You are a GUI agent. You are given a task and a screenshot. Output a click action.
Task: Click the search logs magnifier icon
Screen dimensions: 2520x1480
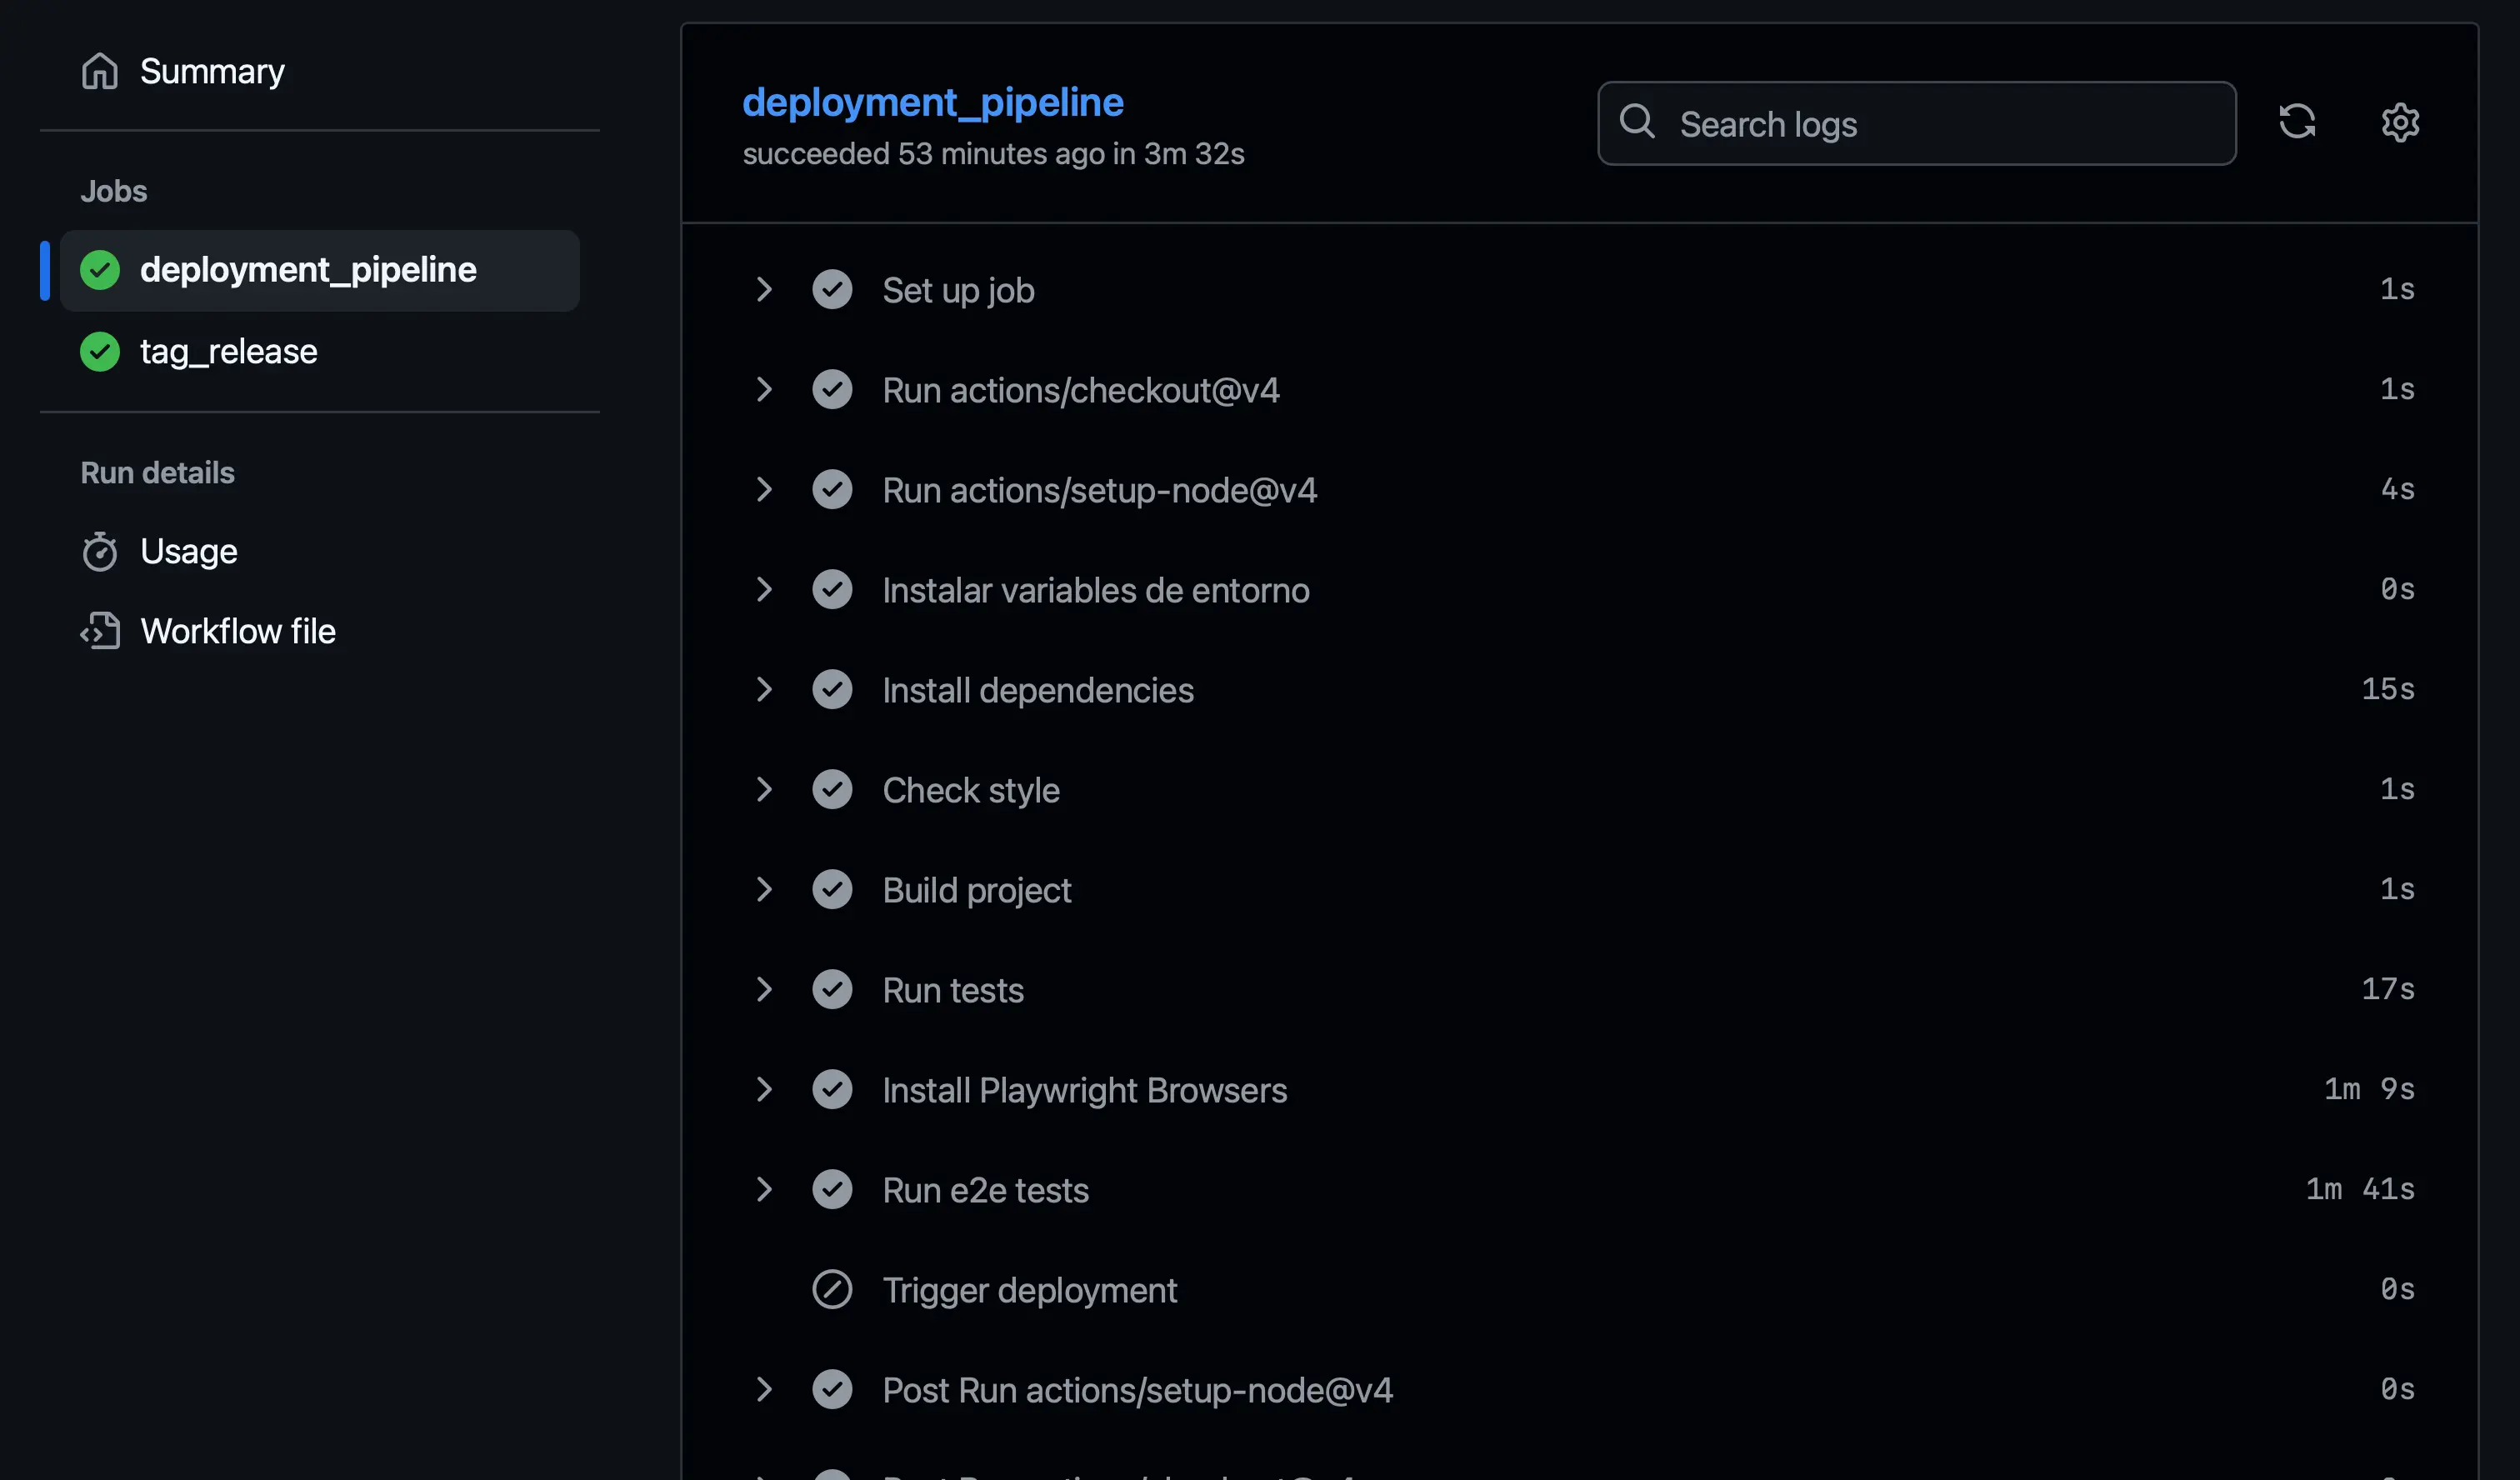1637,122
